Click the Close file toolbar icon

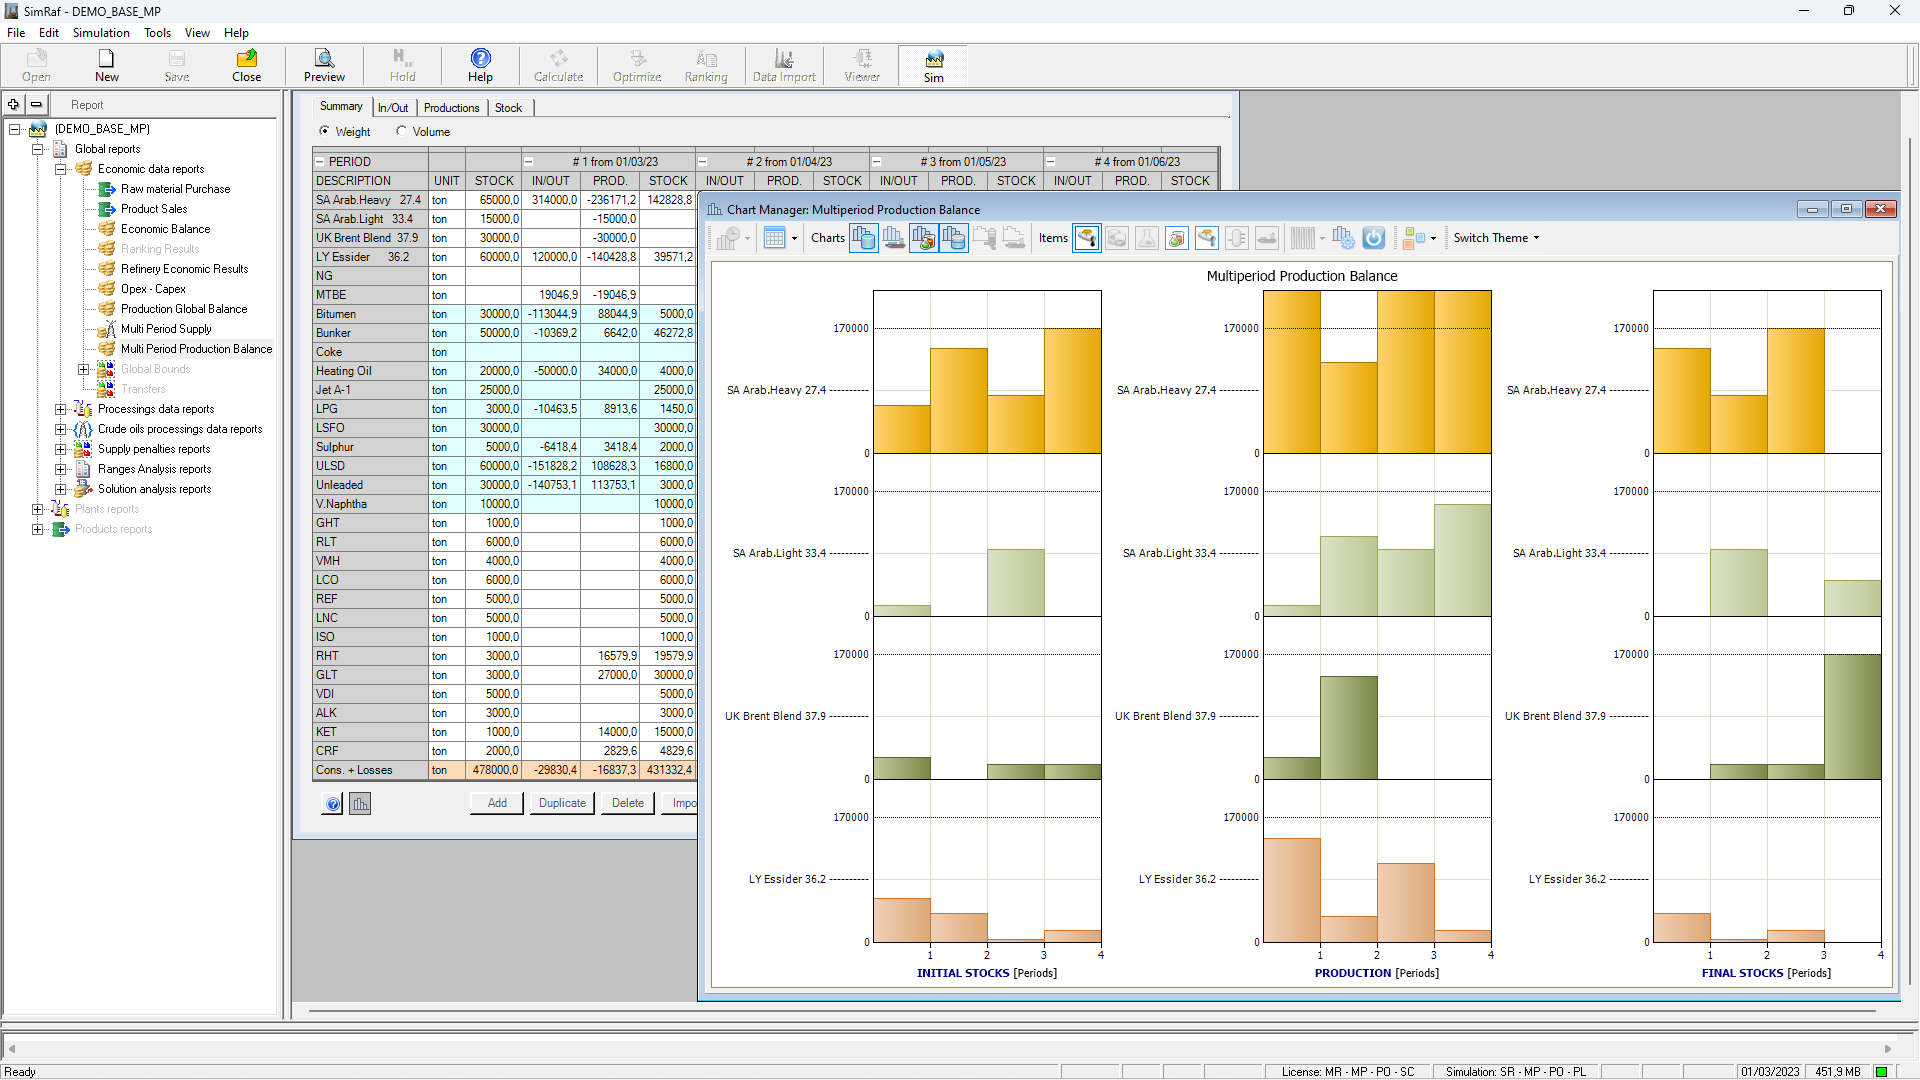click(x=246, y=65)
